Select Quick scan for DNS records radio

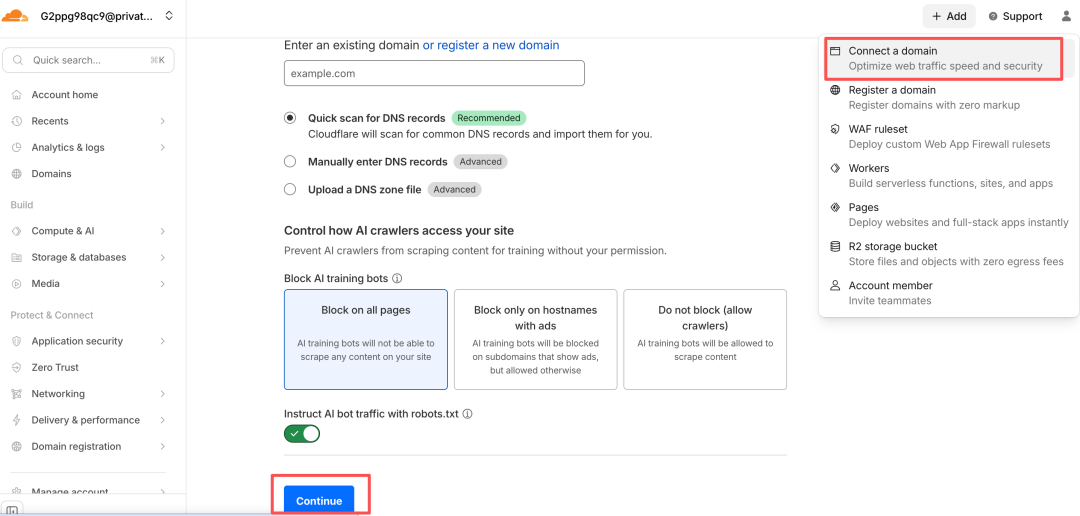pyautogui.click(x=290, y=118)
